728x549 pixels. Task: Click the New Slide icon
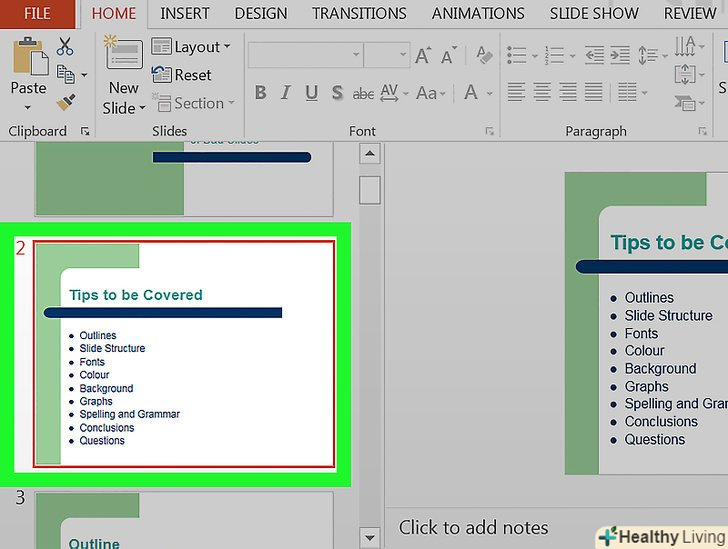pyautogui.click(x=123, y=52)
